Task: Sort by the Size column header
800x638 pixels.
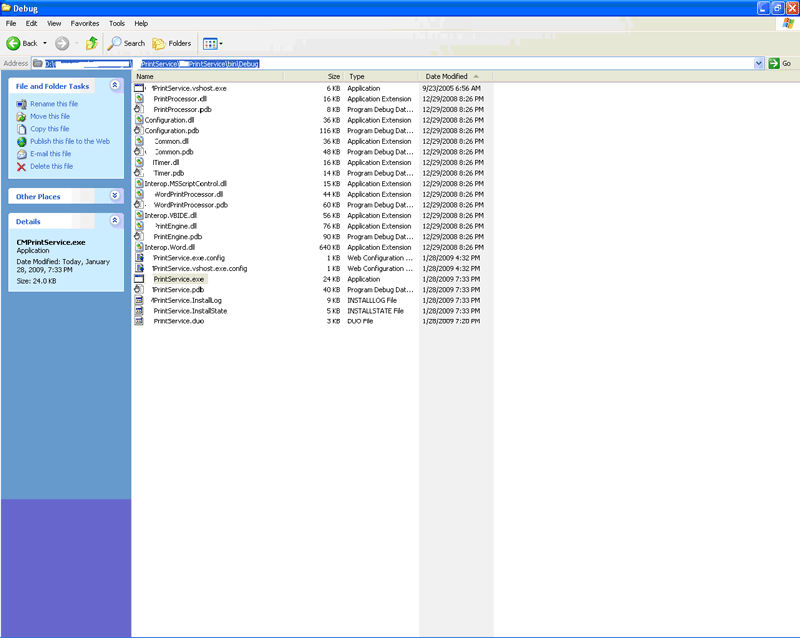Action: [313, 77]
